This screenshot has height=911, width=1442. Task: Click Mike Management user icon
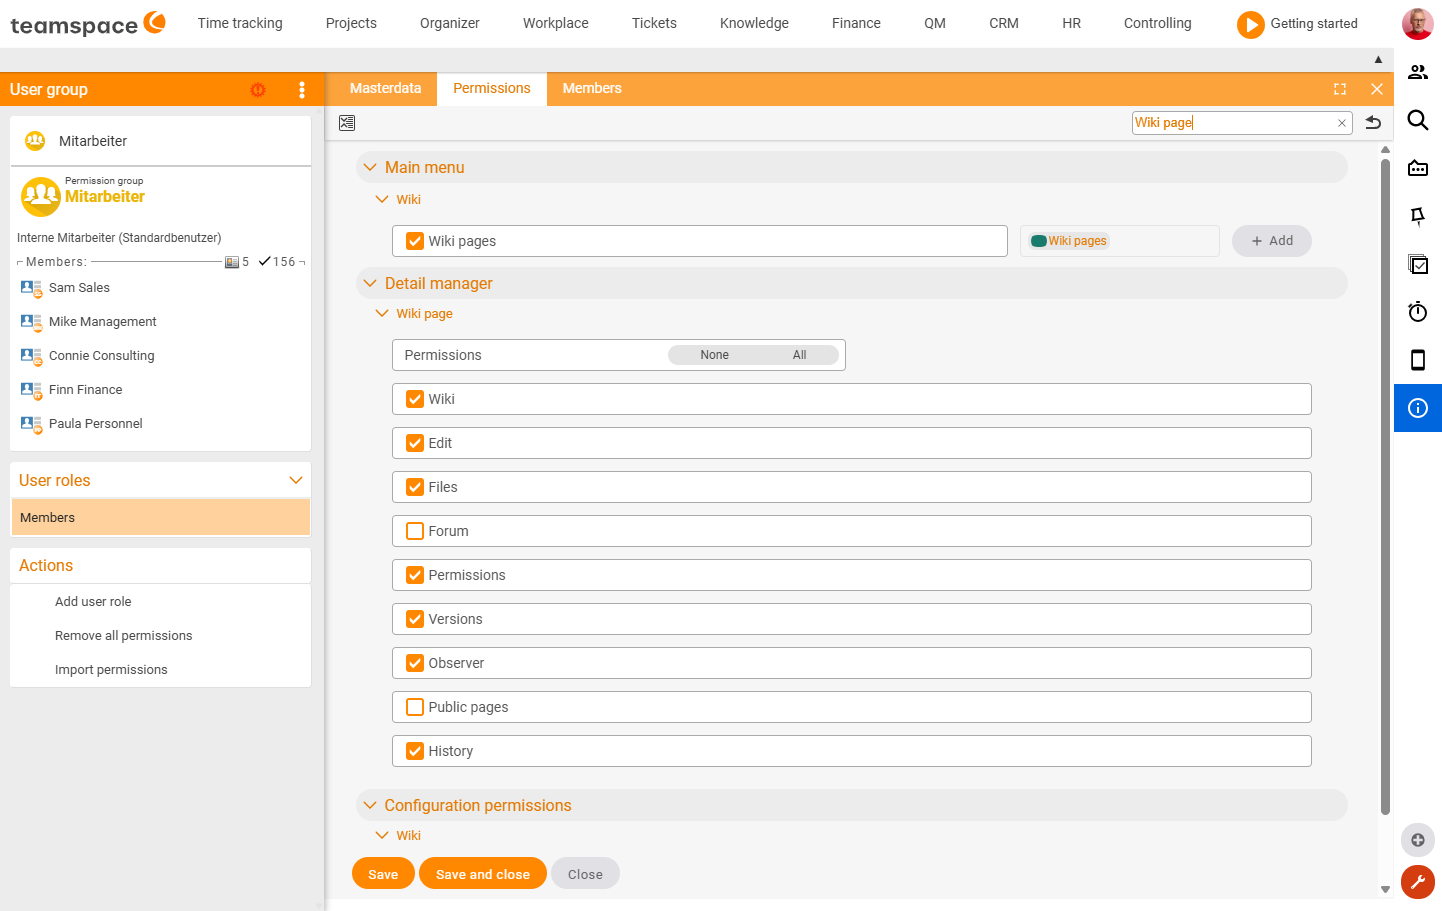point(31,322)
